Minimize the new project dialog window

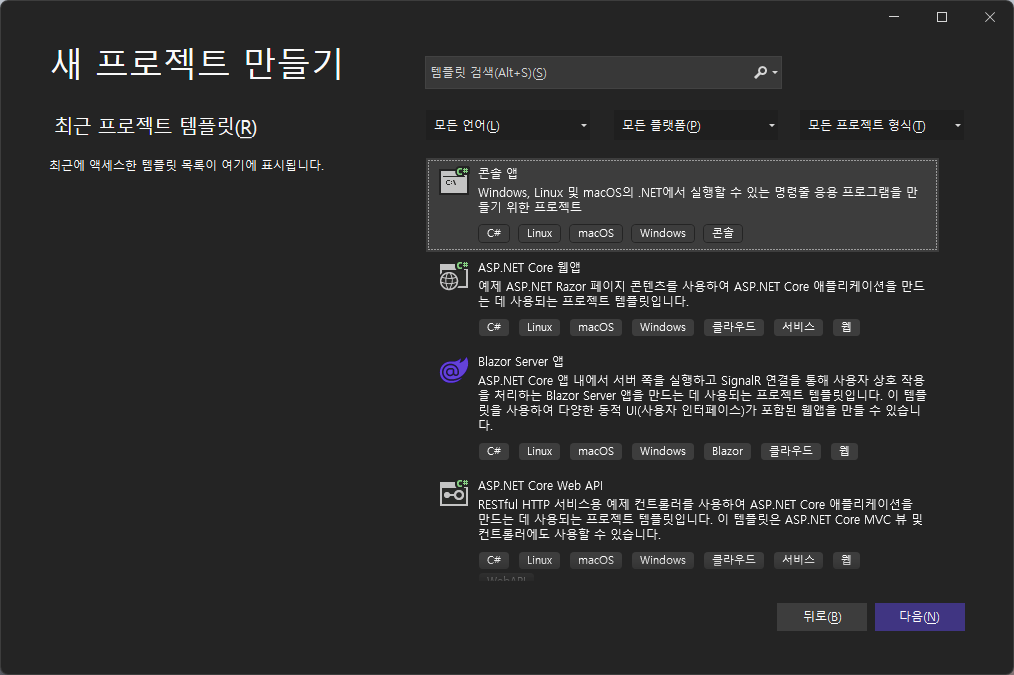pyautogui.click(x=894, y=17)
